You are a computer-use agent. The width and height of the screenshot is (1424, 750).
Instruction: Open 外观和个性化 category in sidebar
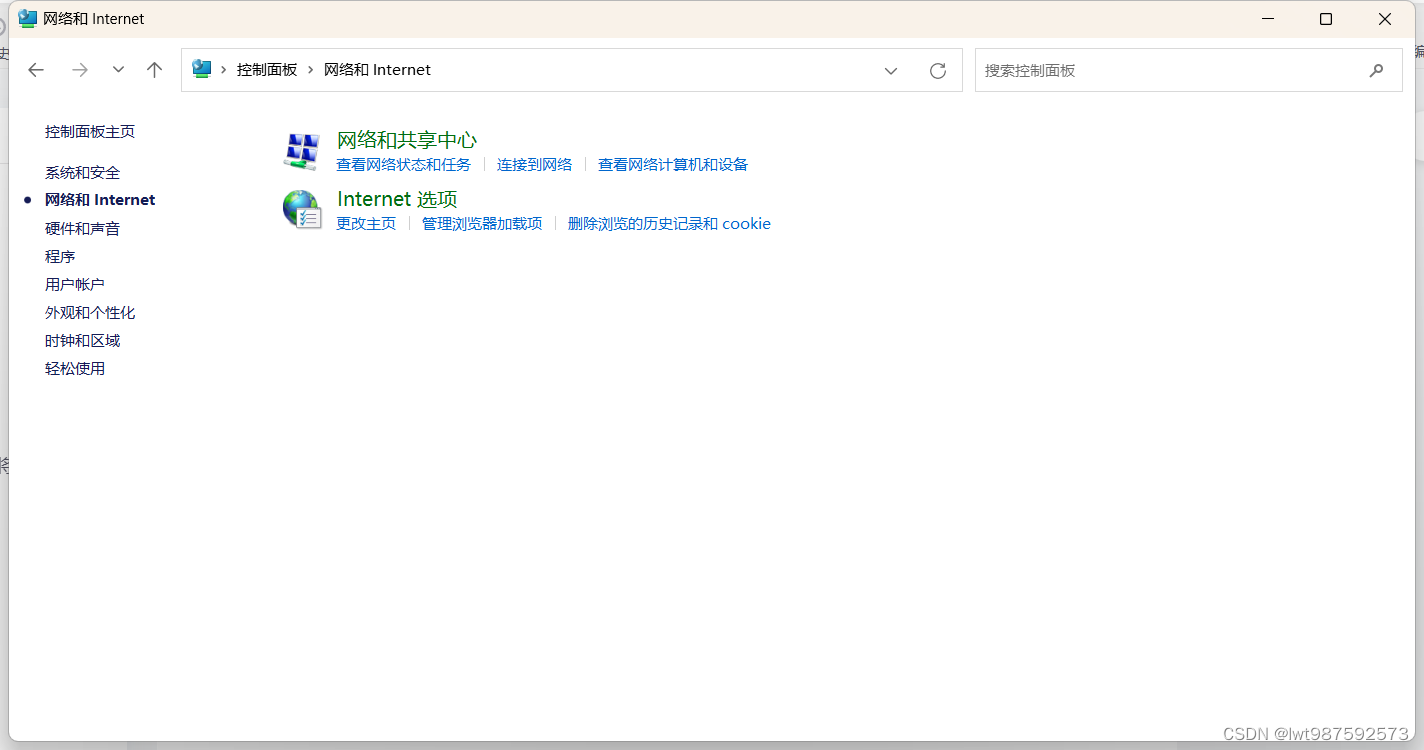(90, 313)
